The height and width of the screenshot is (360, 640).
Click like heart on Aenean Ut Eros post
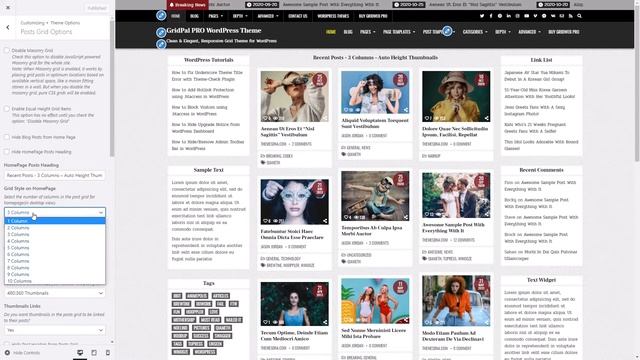pos(265,118)
